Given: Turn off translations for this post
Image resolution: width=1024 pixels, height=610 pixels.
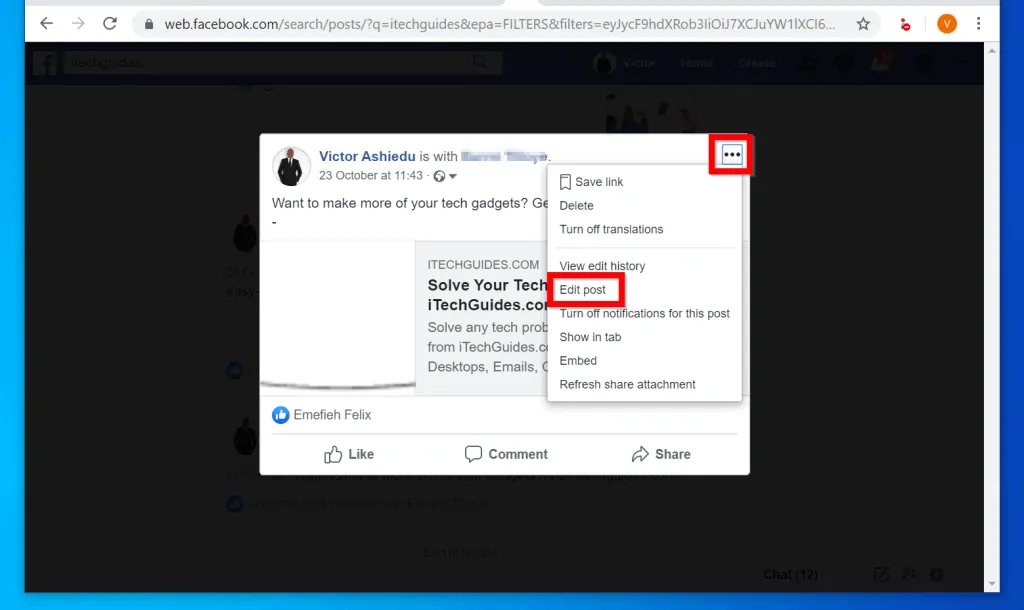Looking at the screenshot, I should 611,229.
